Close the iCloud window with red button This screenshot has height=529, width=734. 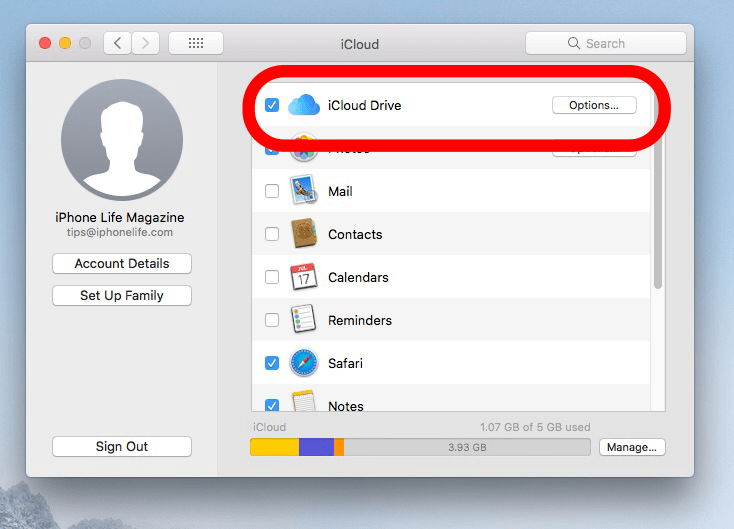45,44
